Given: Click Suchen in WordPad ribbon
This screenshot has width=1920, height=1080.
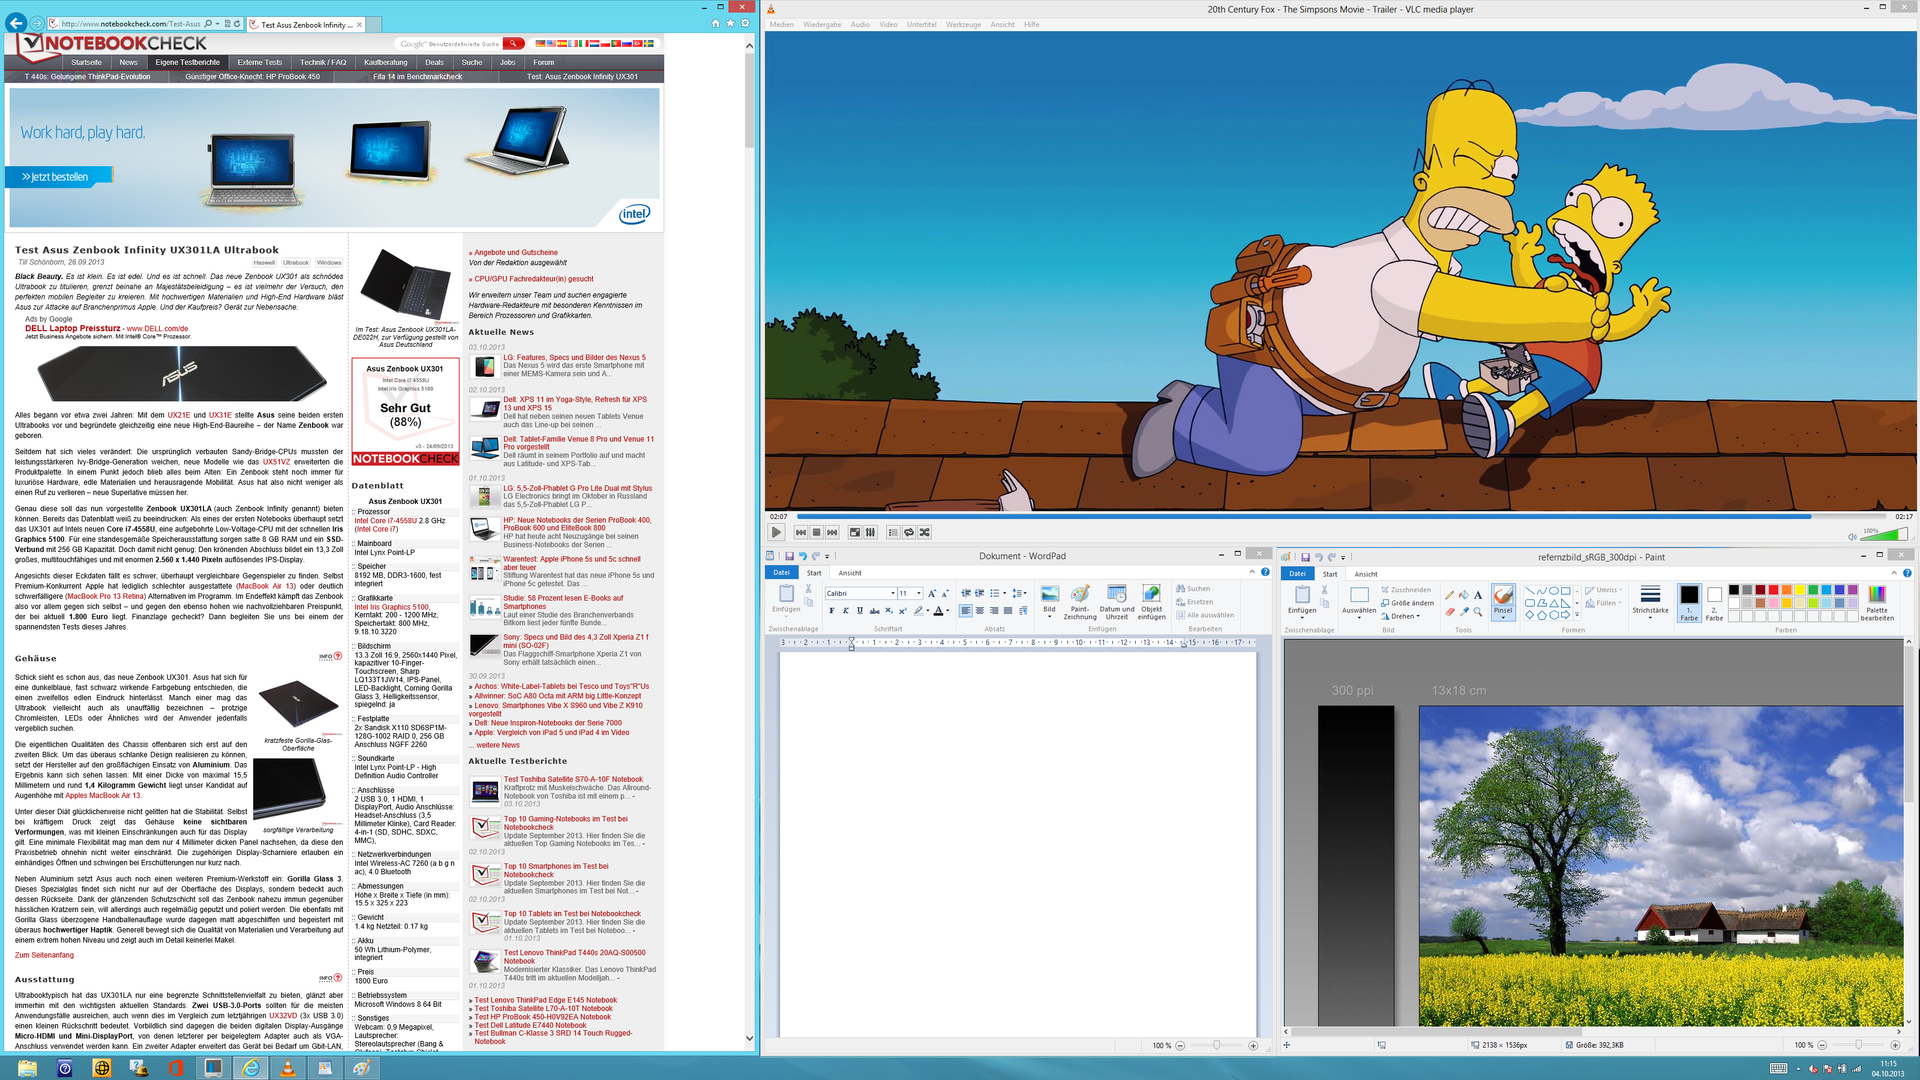Looking at the screenshot, I should (1193, 589).
